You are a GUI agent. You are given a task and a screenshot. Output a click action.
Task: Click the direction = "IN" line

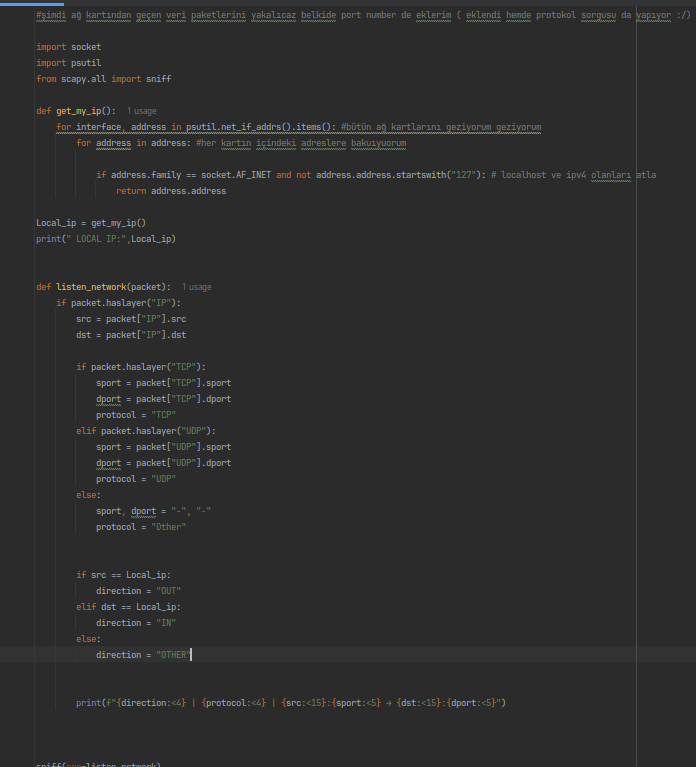pyautogui.click(x=136, y=623)
